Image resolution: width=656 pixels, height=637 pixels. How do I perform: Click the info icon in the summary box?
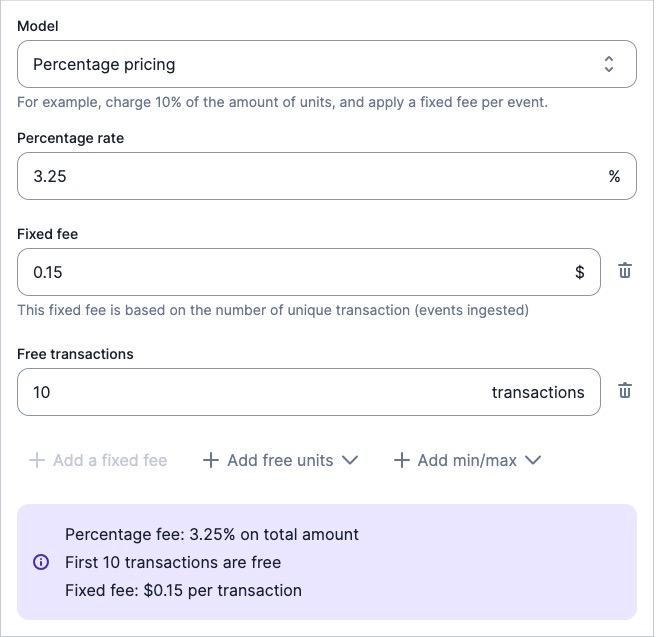[x=41, y=562]
